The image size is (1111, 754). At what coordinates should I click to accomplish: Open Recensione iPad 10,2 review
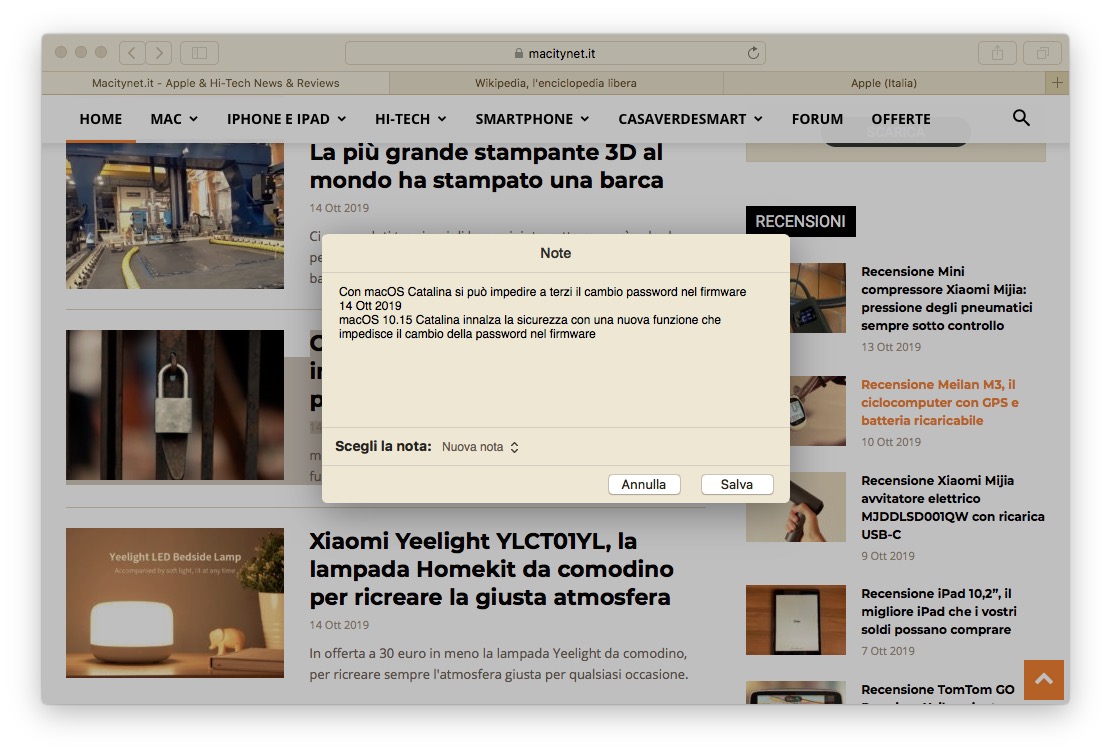point(938,612)
